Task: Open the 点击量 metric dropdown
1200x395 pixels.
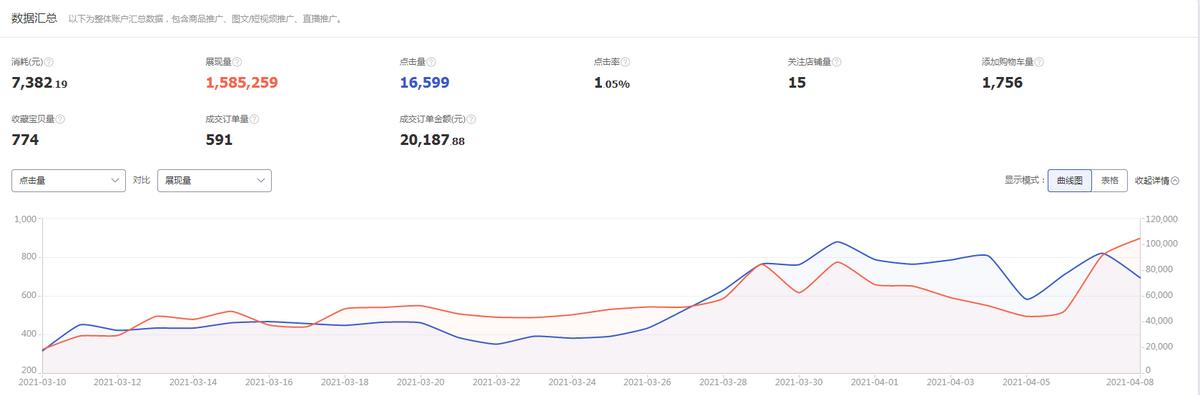Action: tap(68, 180)
